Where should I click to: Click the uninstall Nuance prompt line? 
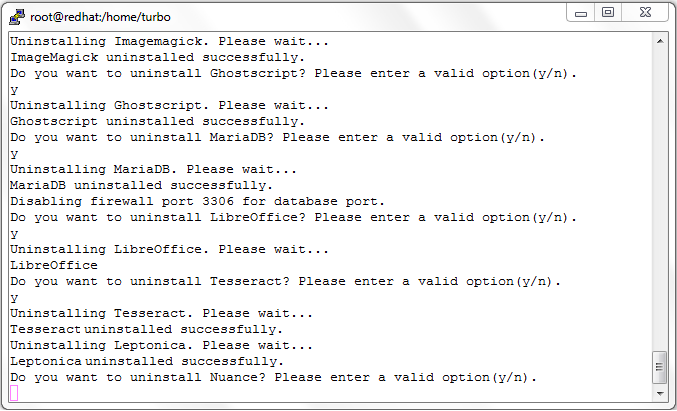click(273, 377)
